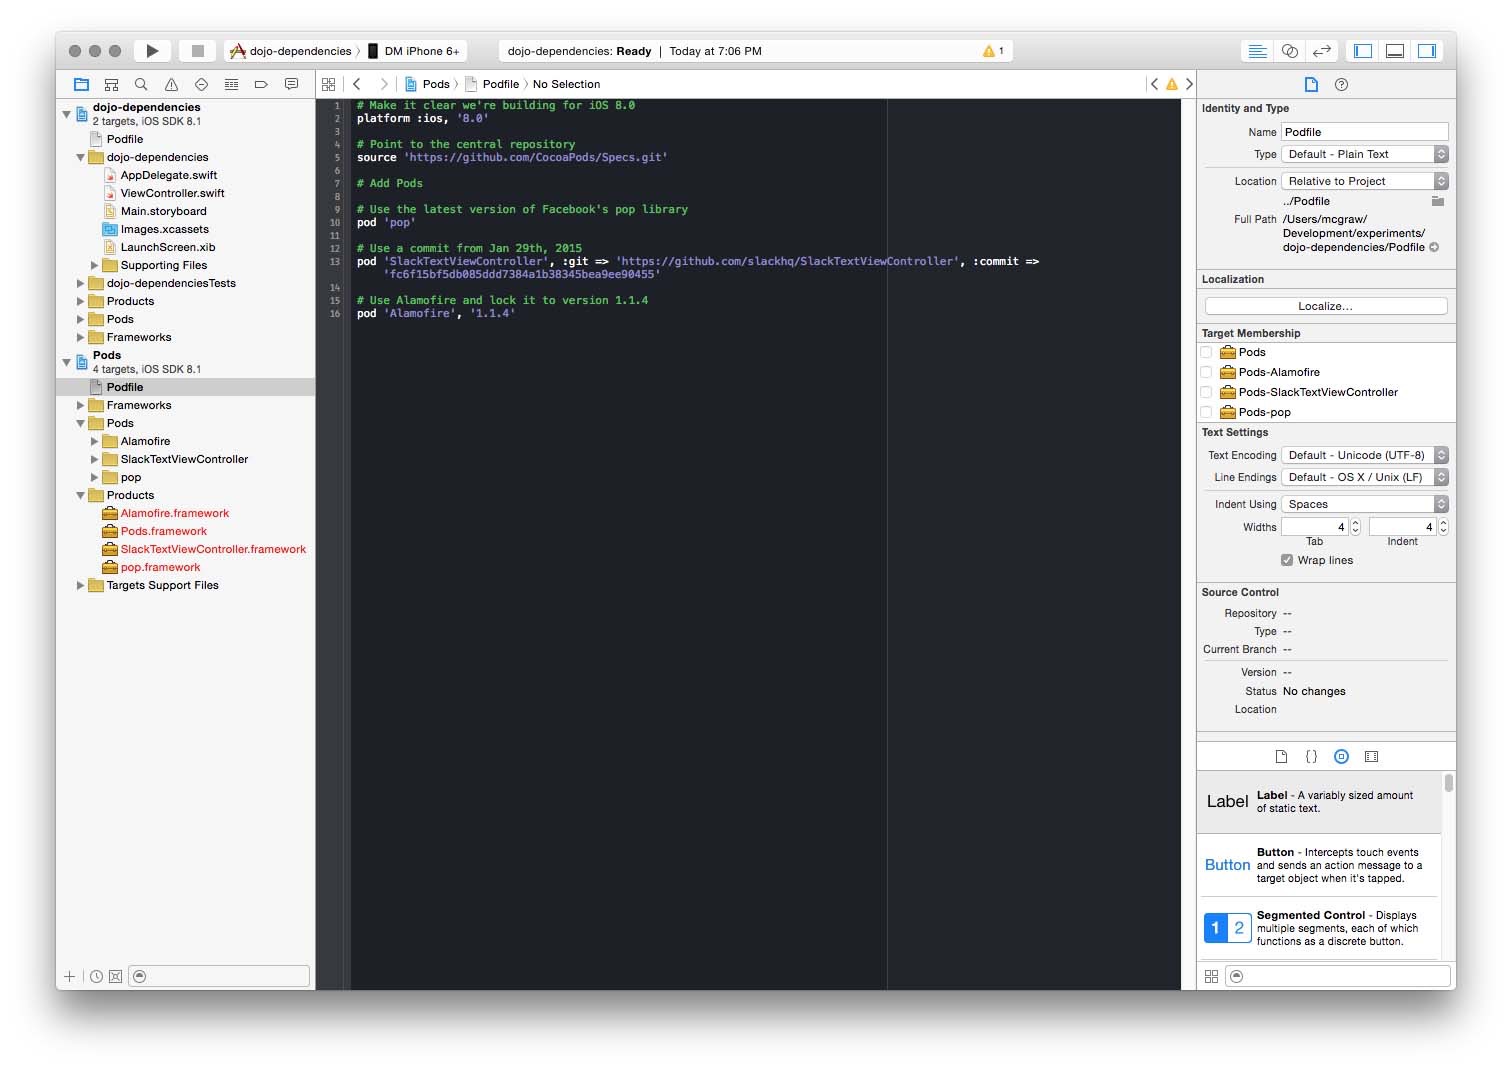Select Alamofire.framework product
1512x1070 pixels.
click(x=175, y=513)
